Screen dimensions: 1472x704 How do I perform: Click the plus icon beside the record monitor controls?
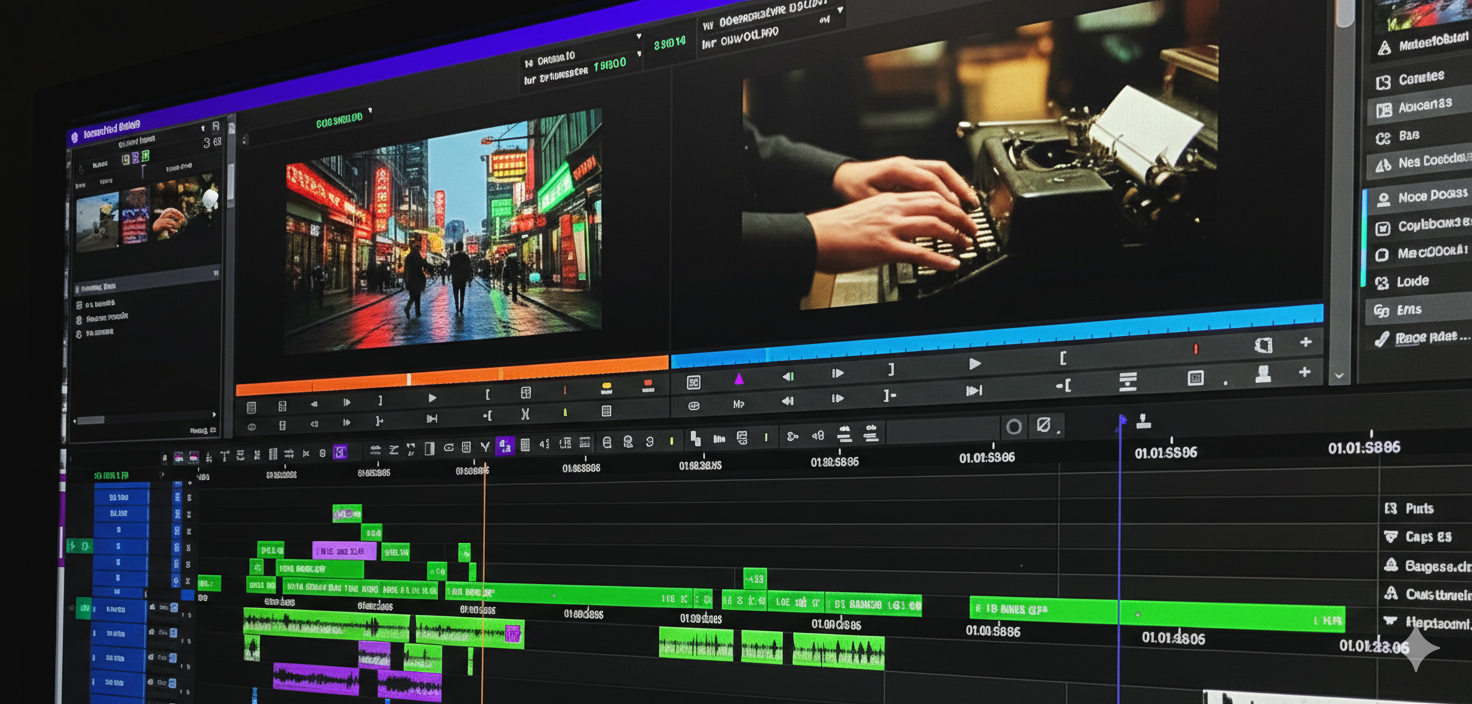(x=1305, y=343)
